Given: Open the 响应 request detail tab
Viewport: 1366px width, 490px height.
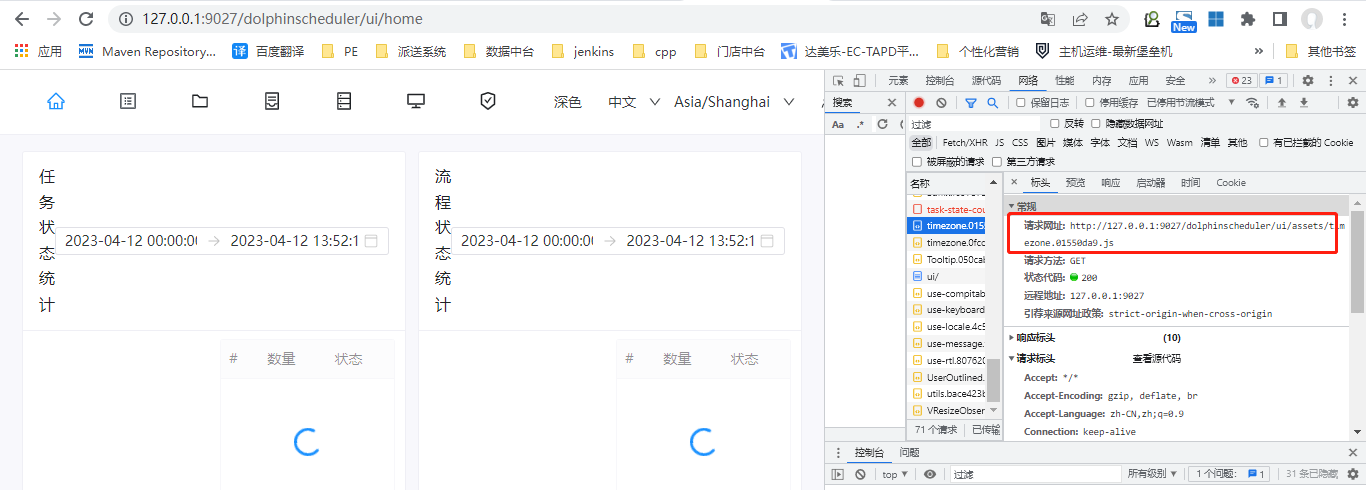Looking at the screenshot, I should 1110,183.
